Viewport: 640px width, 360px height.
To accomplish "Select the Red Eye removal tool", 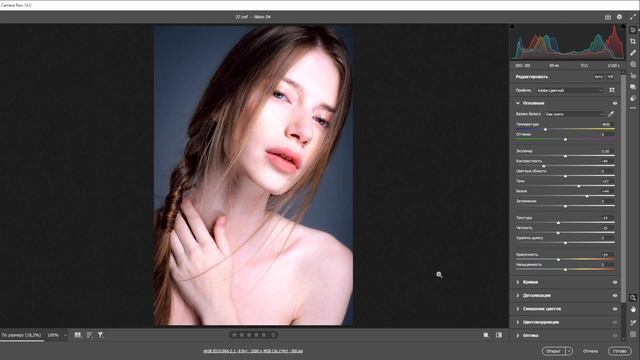I will pos(633,76).
